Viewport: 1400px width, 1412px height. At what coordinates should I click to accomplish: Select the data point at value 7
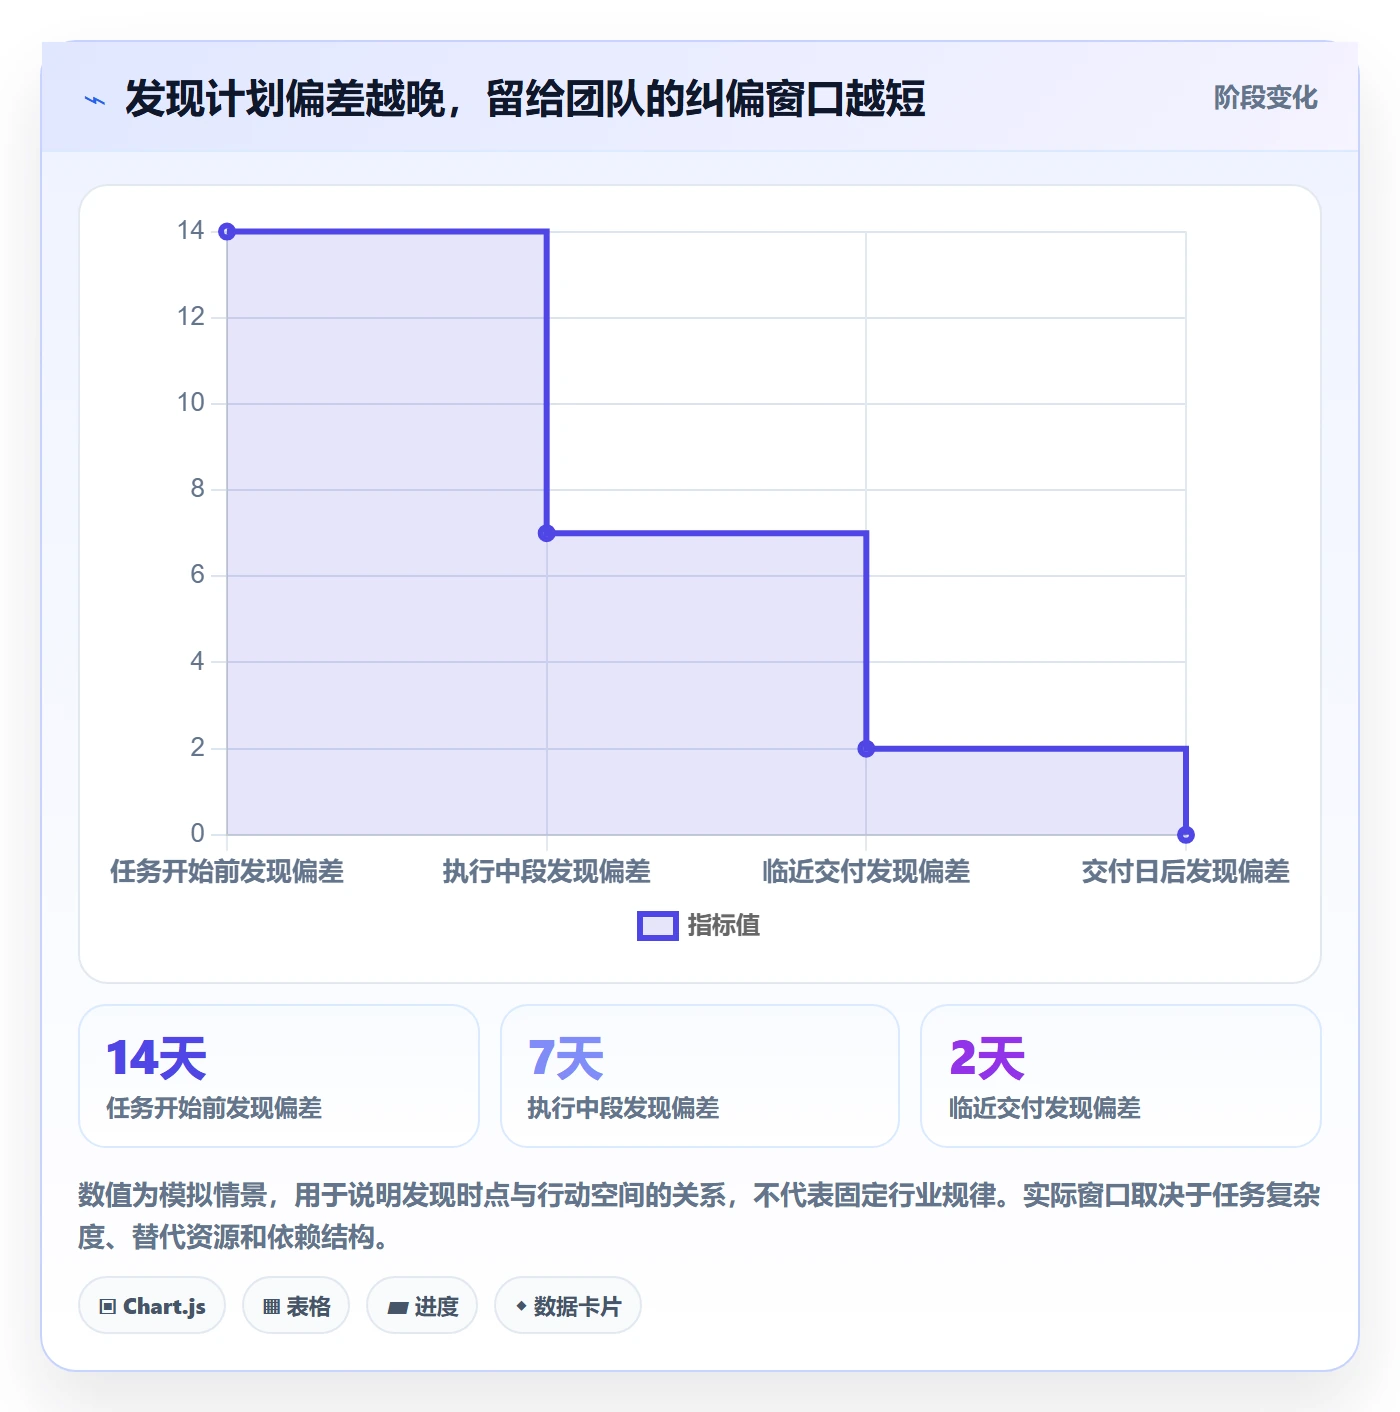click(x=547, y=533)
